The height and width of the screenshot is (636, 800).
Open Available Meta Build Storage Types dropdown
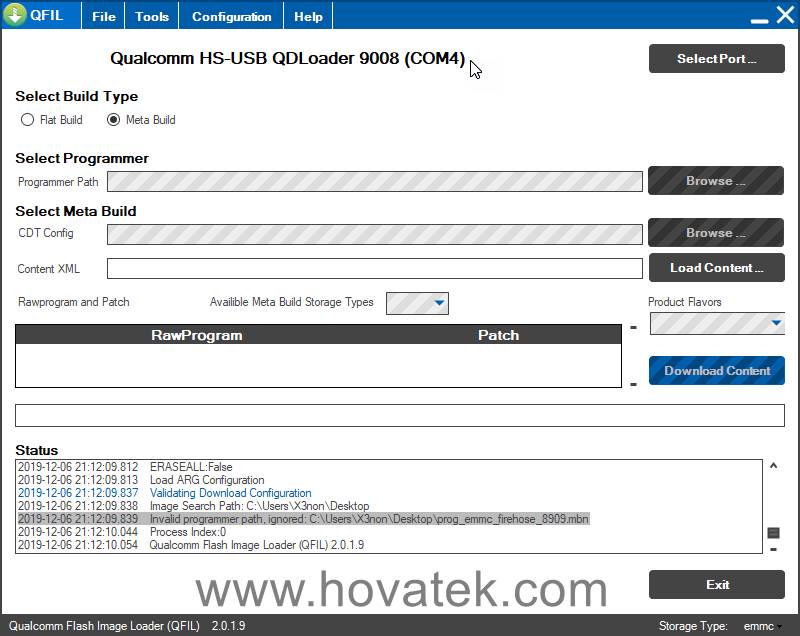(417, 303)
